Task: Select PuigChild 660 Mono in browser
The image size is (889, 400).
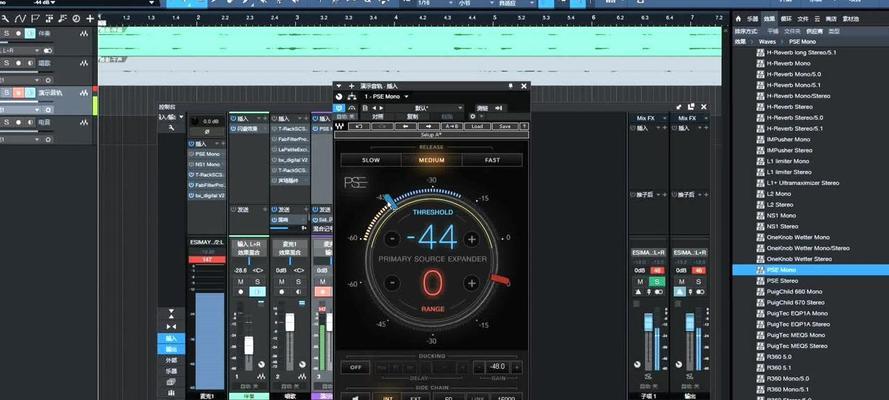Action: coord(795,291)
